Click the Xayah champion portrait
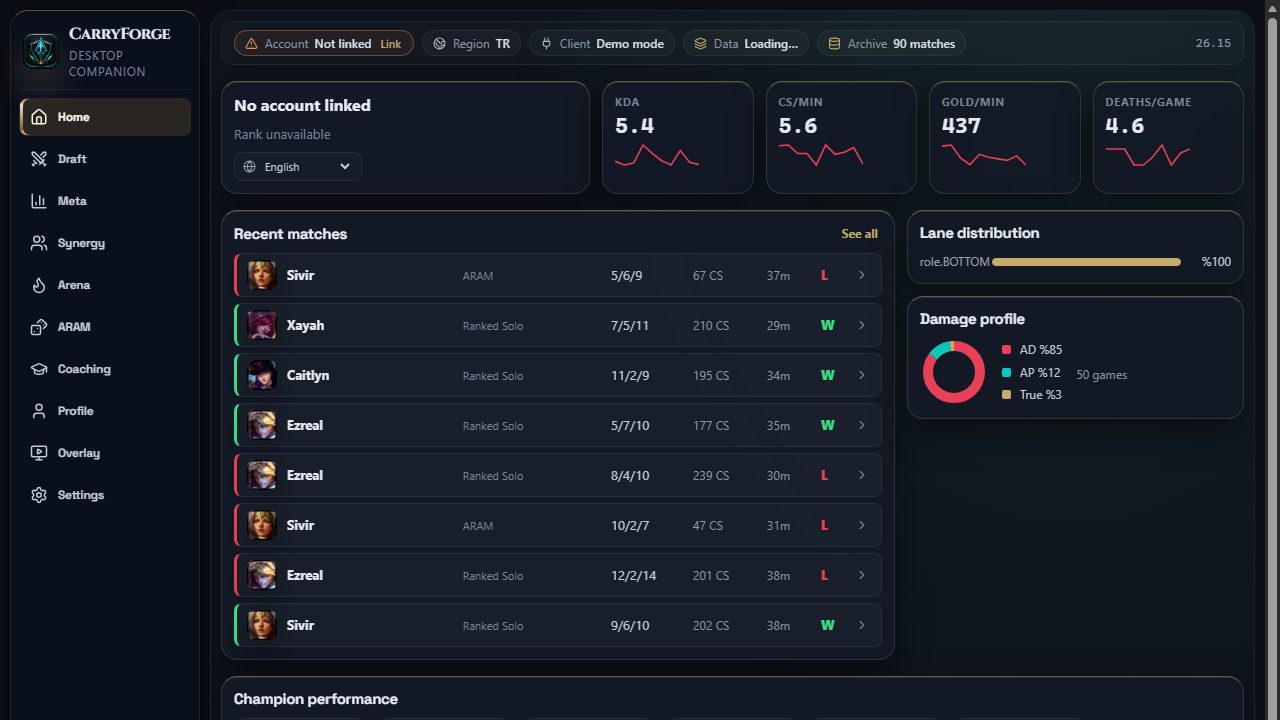 point(262,325)
